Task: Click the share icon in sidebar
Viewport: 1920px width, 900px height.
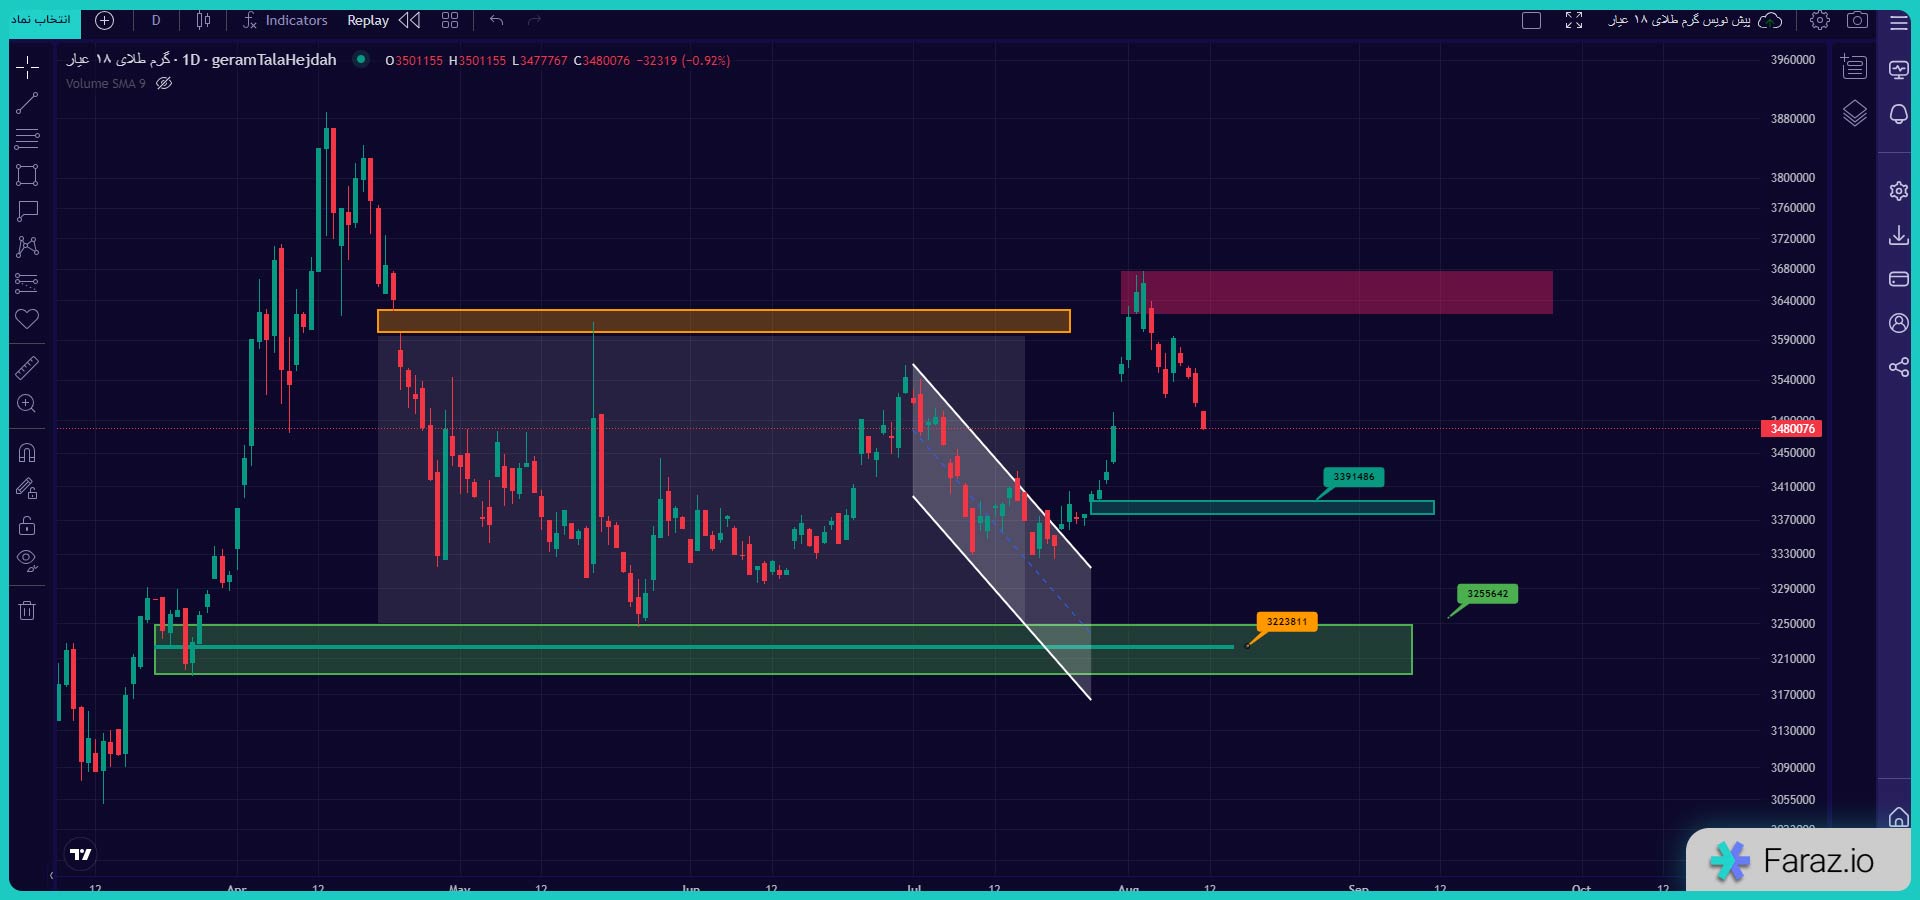Action: [x=1898, y=367]
